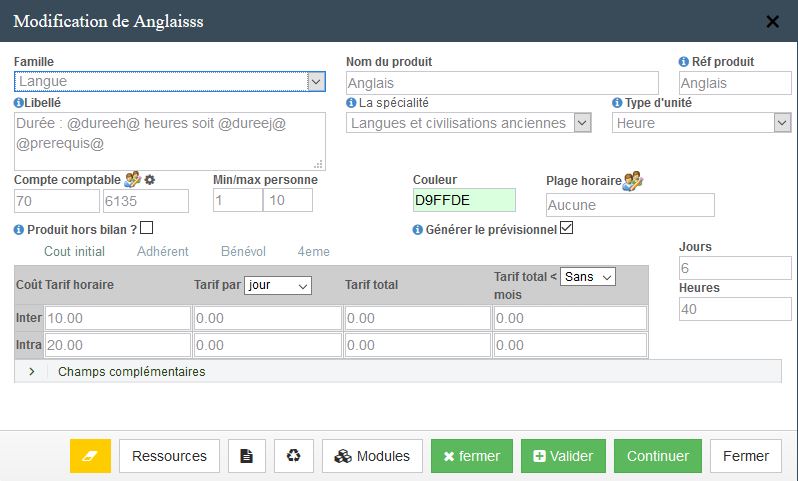
Task: Click info icon beside Type d'unité
Action: pos(617,103)
